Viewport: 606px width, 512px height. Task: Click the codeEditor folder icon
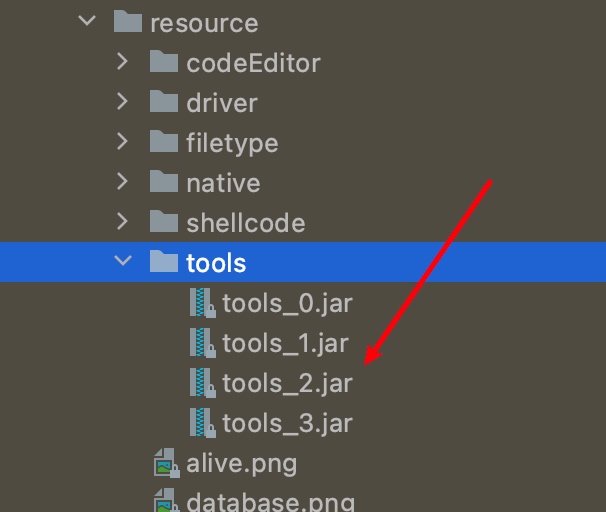(164, 61)
